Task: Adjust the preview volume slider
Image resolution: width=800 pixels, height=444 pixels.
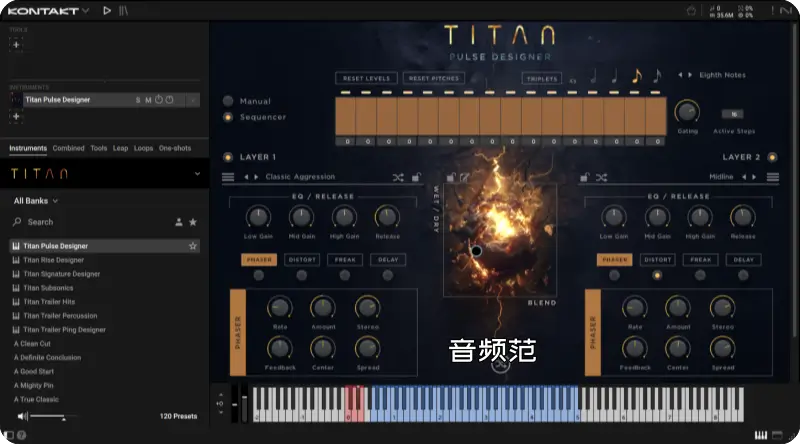Action: [x=48, y=415]
